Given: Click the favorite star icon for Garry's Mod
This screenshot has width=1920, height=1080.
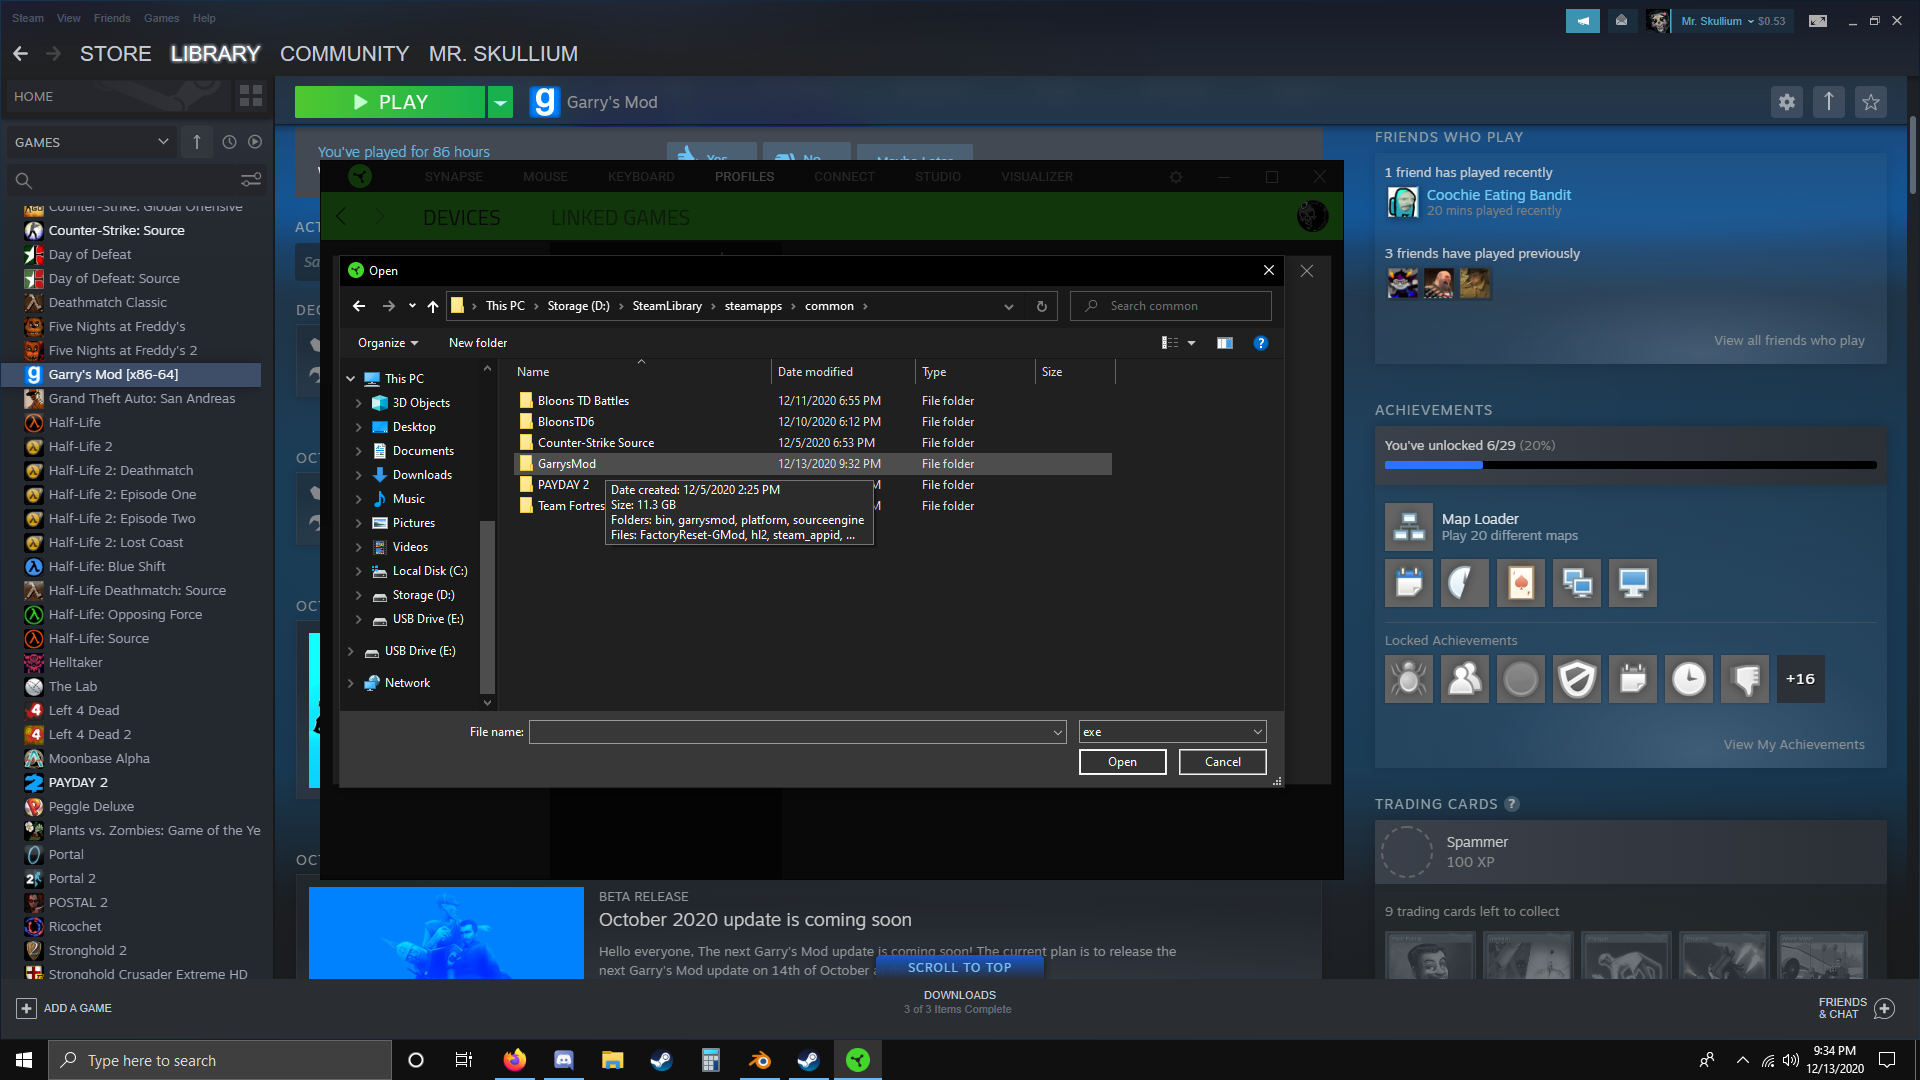Looking at the screenshot, I should [x=1870, y=101].
